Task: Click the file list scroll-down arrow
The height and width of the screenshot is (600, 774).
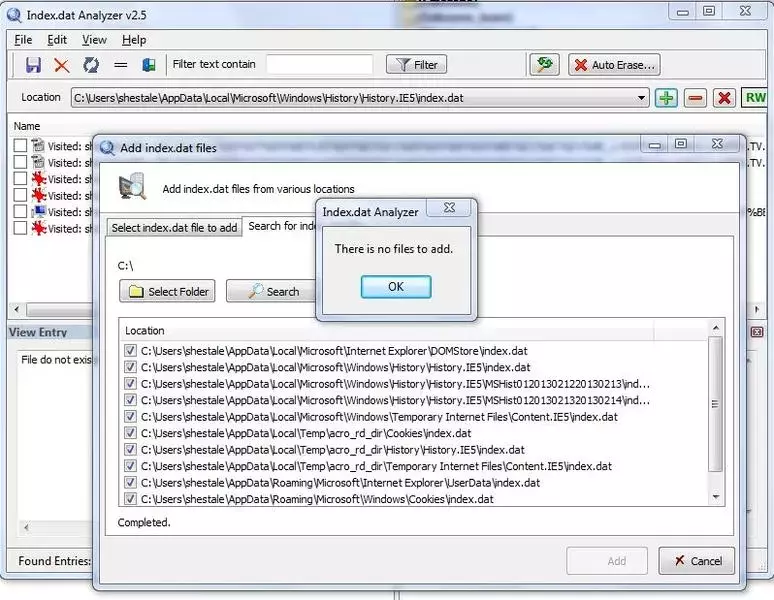Action: click(x=716, y=497)
